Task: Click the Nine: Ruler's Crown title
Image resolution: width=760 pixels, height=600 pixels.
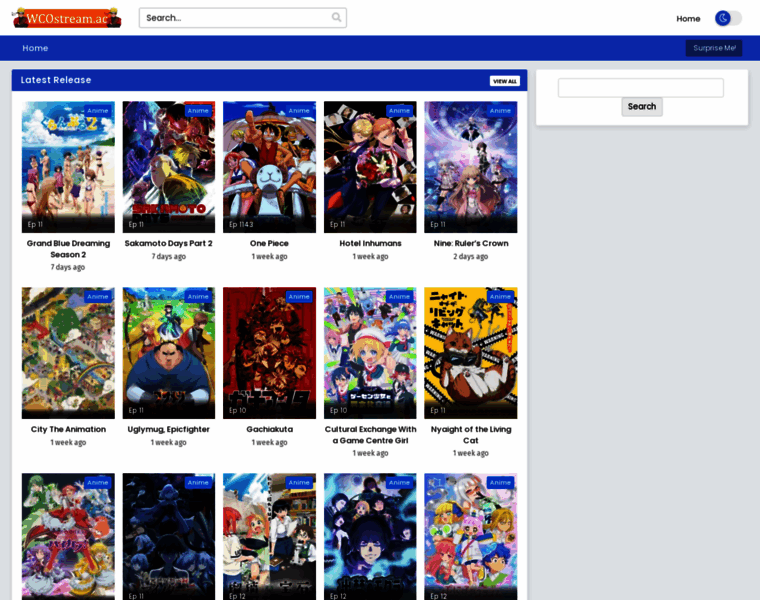Action: click(471, 243)
